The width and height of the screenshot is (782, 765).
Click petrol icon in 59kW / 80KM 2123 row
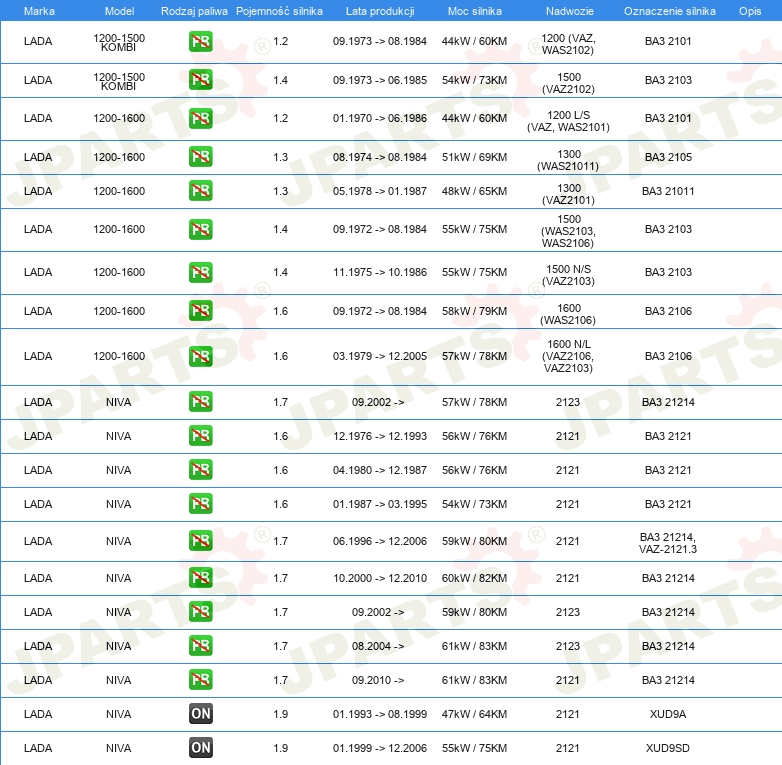tap(200, 611)
